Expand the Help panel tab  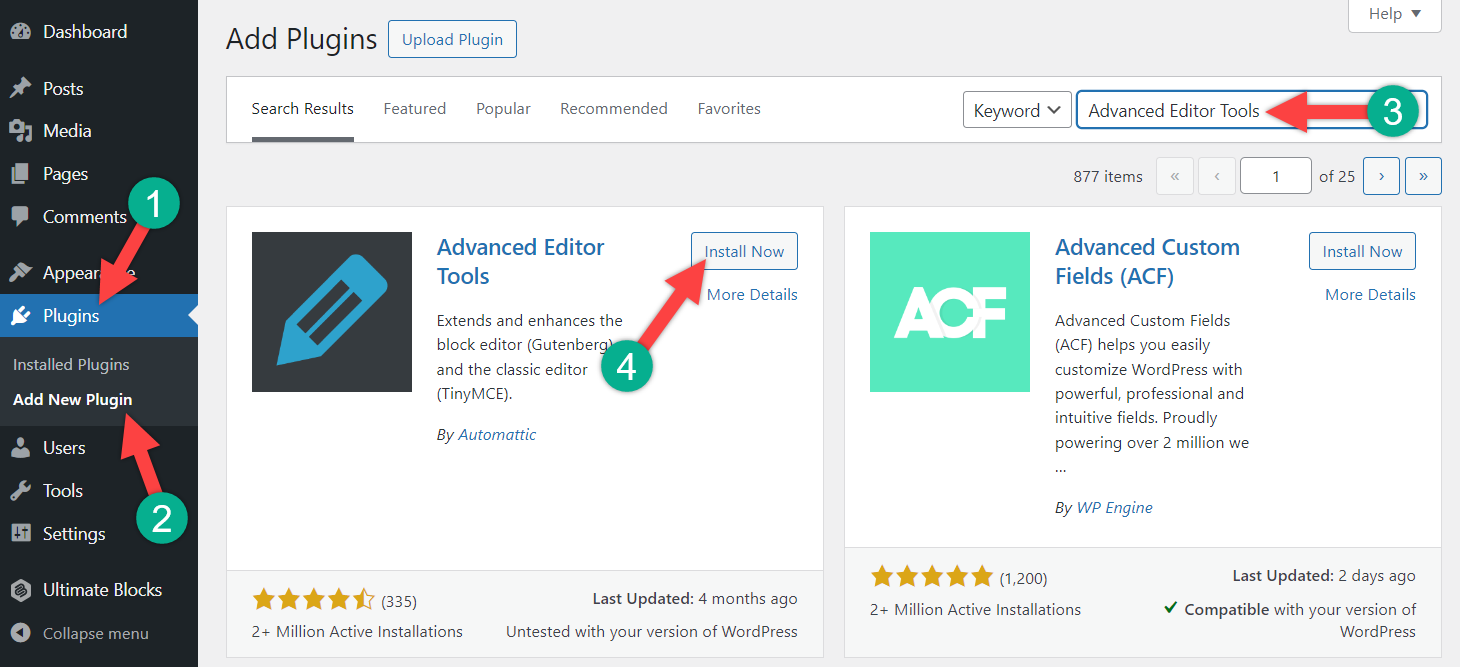pos(1395,14)
